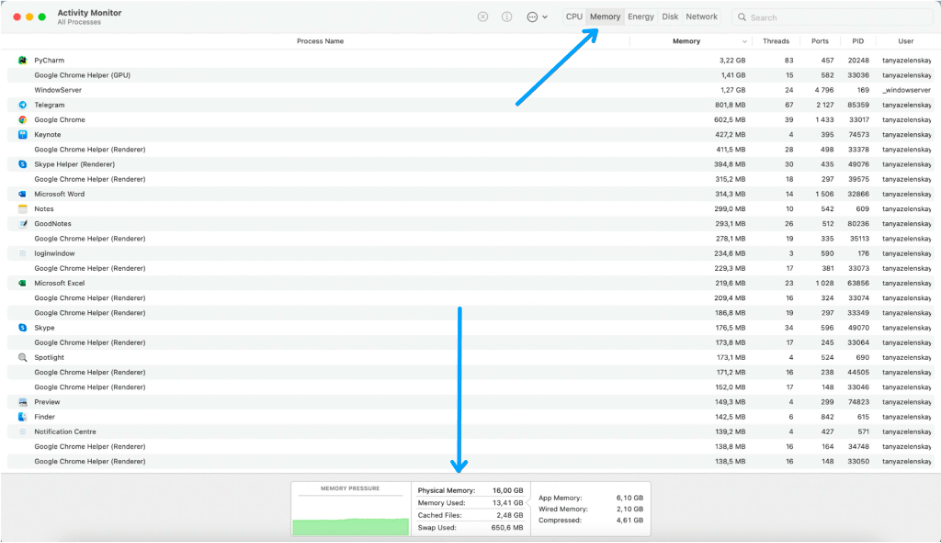The width and height of the screenshot is (941, 543).
Task: Click the Preview app icon
Action: (x=22, y=402)
